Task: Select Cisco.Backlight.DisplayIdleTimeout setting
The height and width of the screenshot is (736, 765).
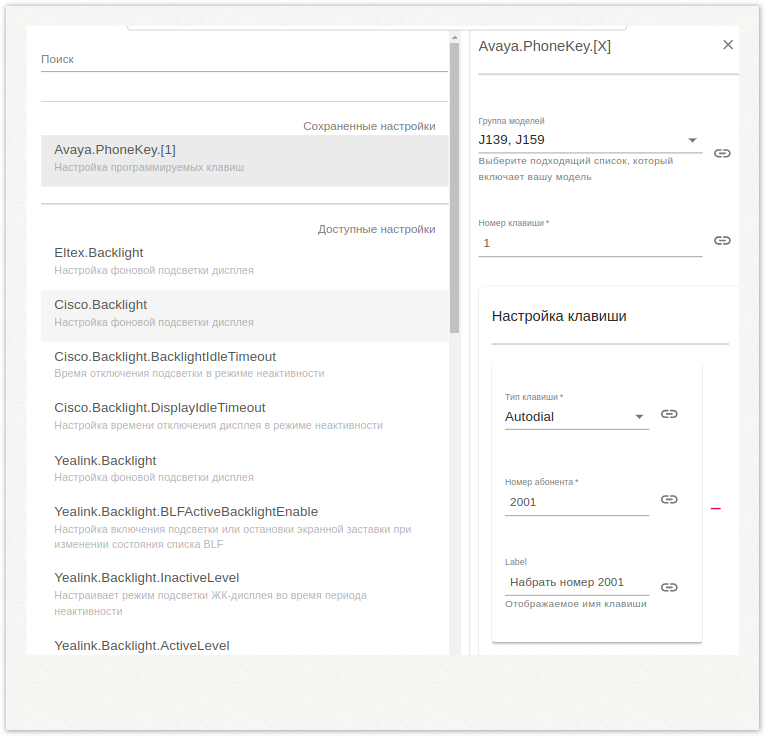Action: click(244, 416)
